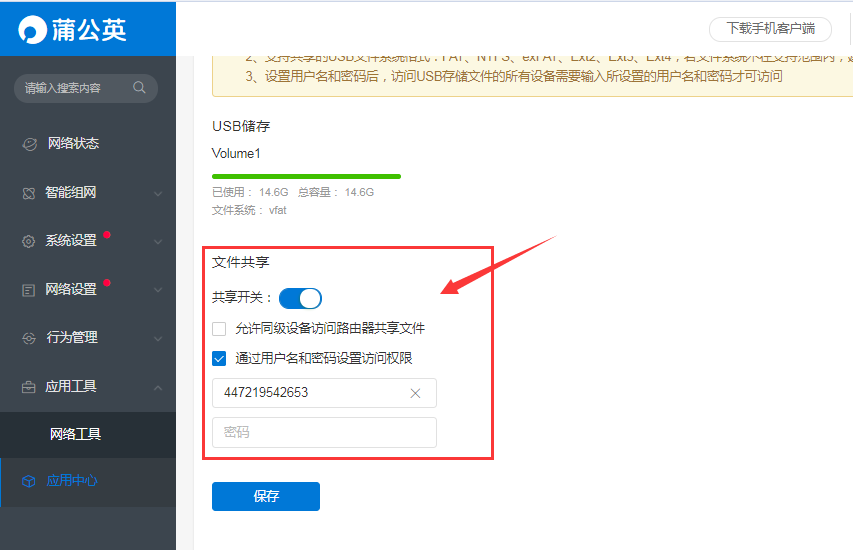Click the search magnifier icon
Image resolution: width=853 pixels, height=550 pixels.
tap(139, 87)
